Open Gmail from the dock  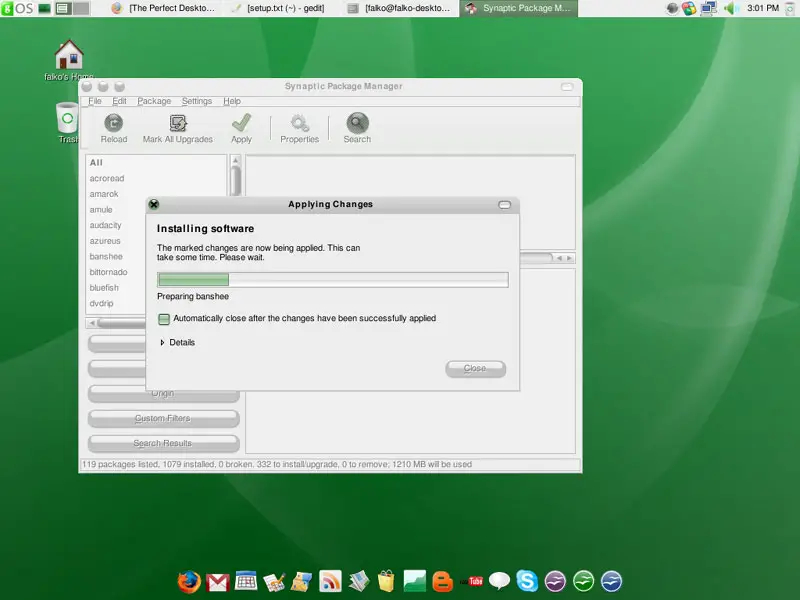point(218,582)
